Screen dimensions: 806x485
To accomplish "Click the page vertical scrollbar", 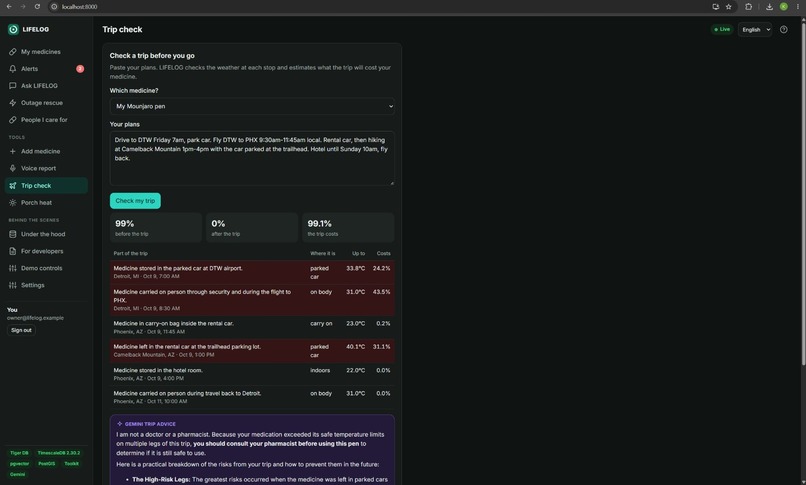I will point(803,193).
